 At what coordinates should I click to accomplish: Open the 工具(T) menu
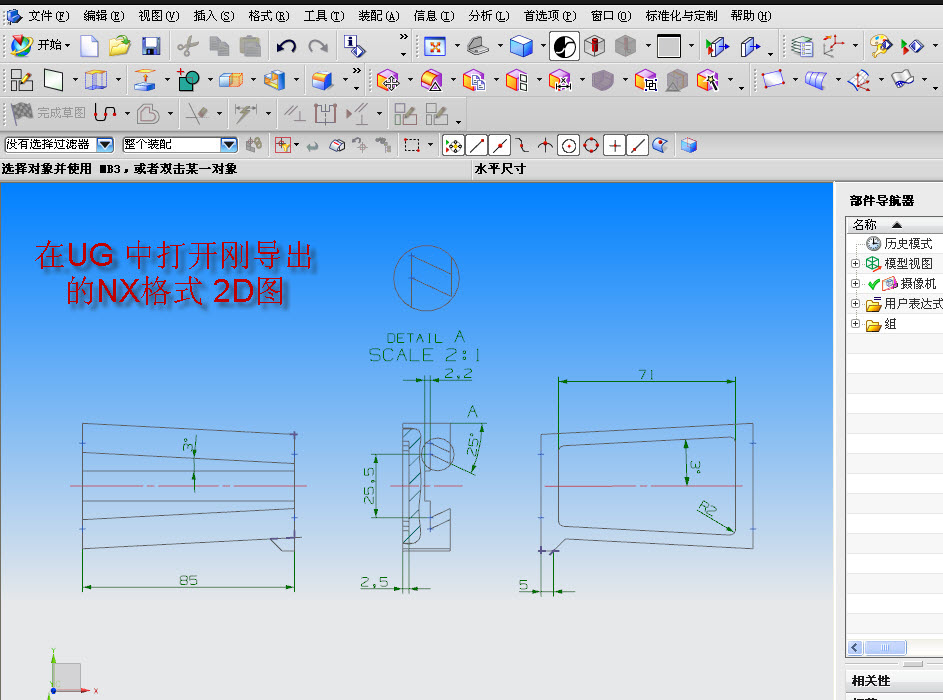pyautogui.click(x=324, y=16)
